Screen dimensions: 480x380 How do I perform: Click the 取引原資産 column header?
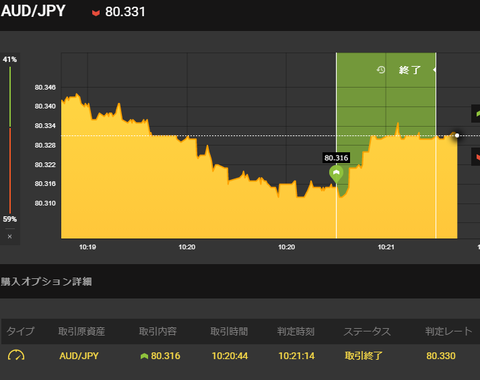pyautogui.click(x=82, y=331)
